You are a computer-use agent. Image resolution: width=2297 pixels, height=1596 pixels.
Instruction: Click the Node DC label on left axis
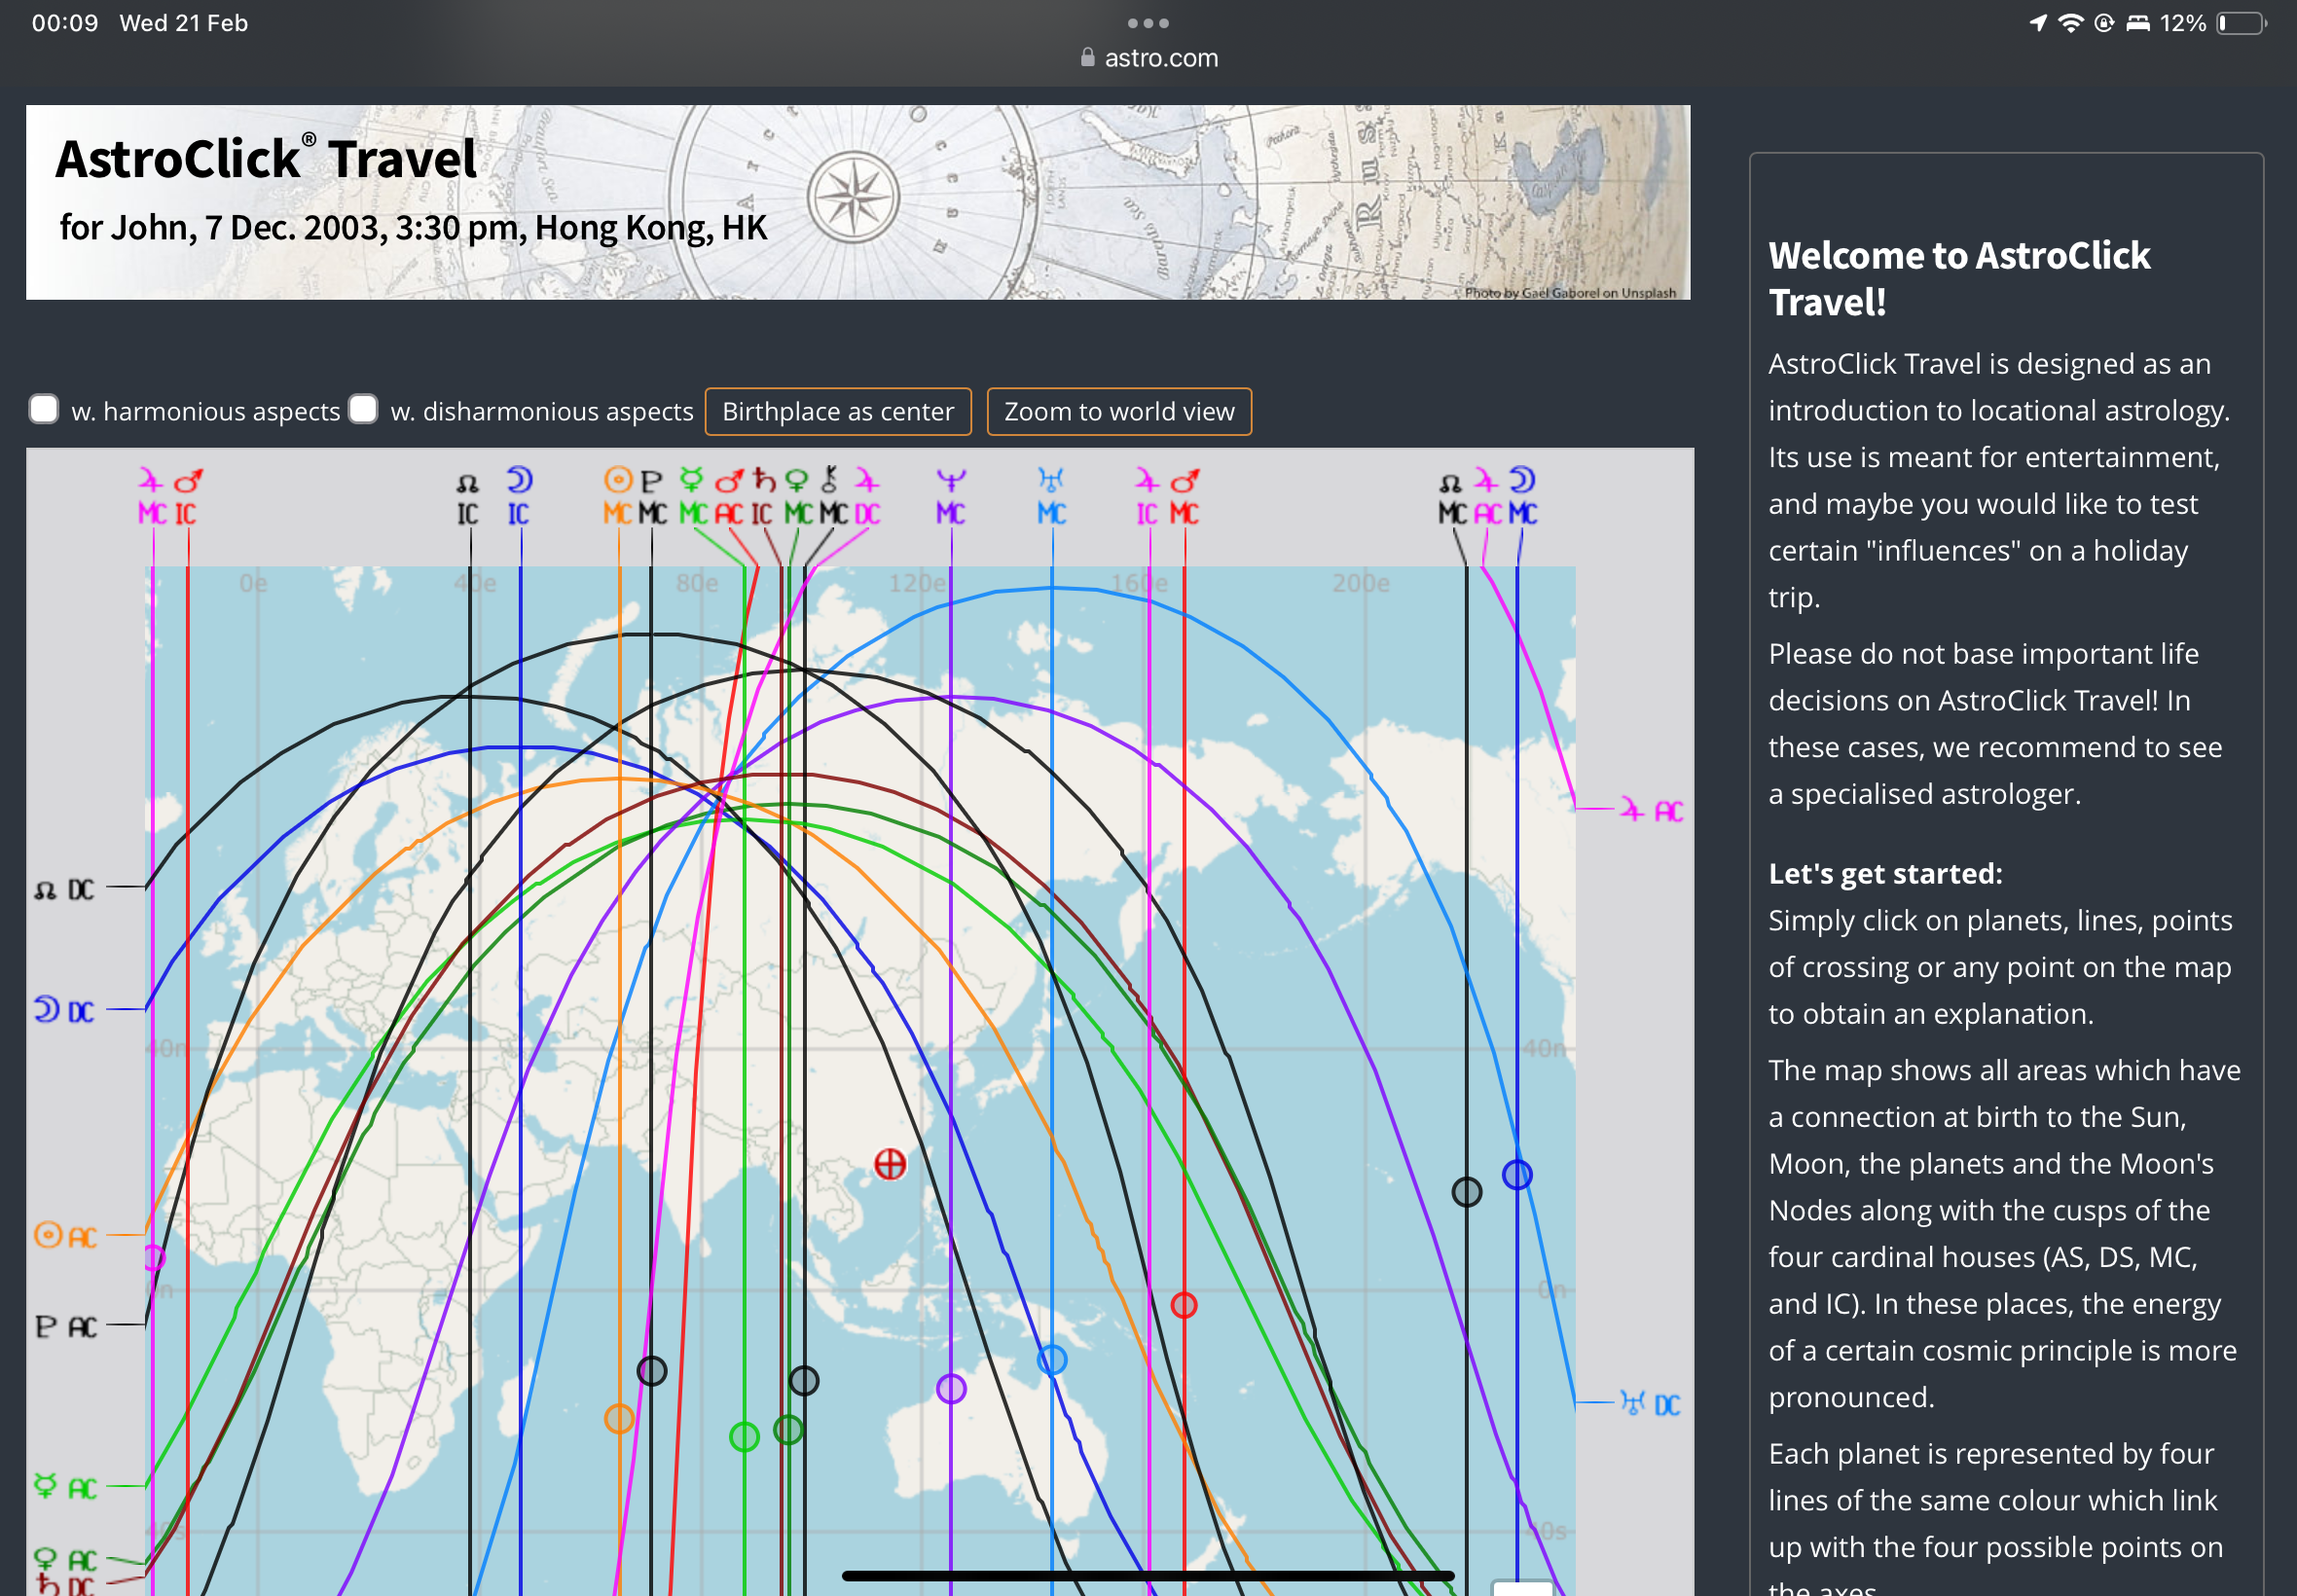[x=65, y=890]
